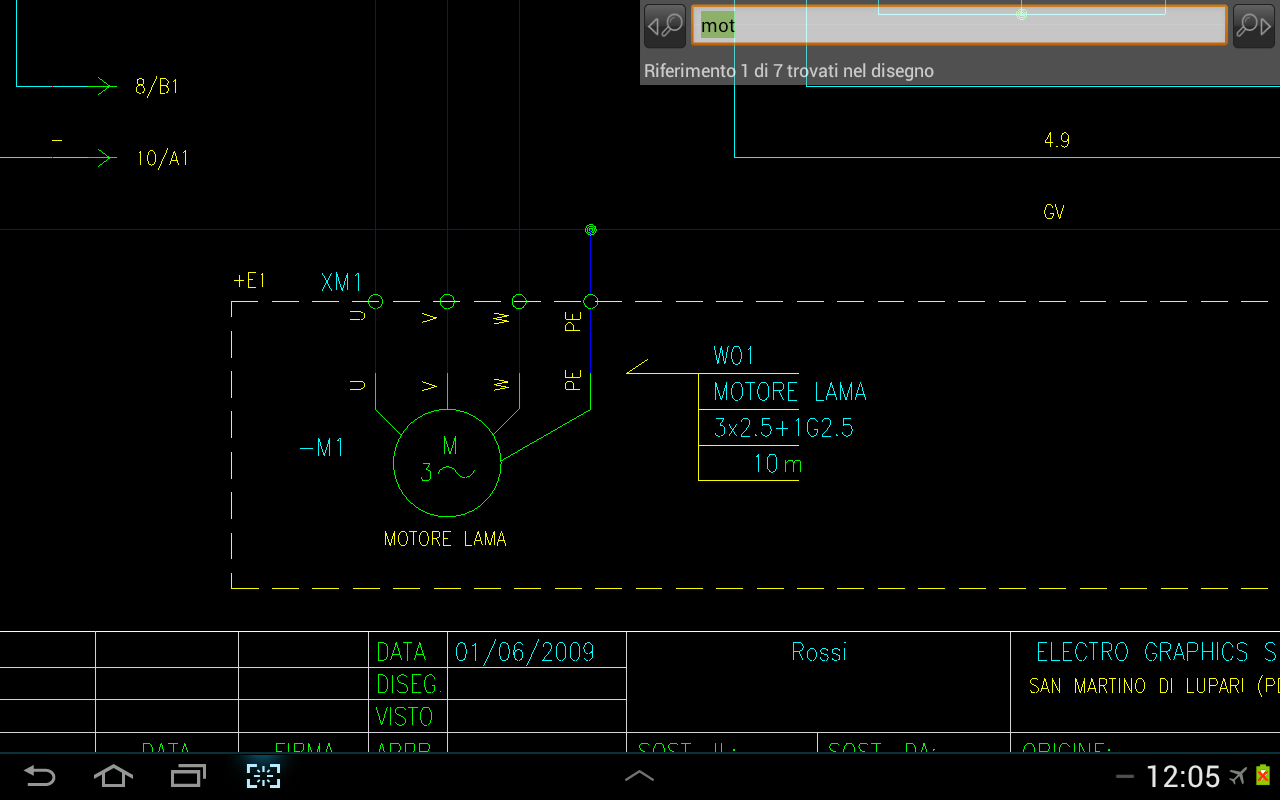Select the DISEG. field label
The image size is (1280, 800).
[409, 685]
